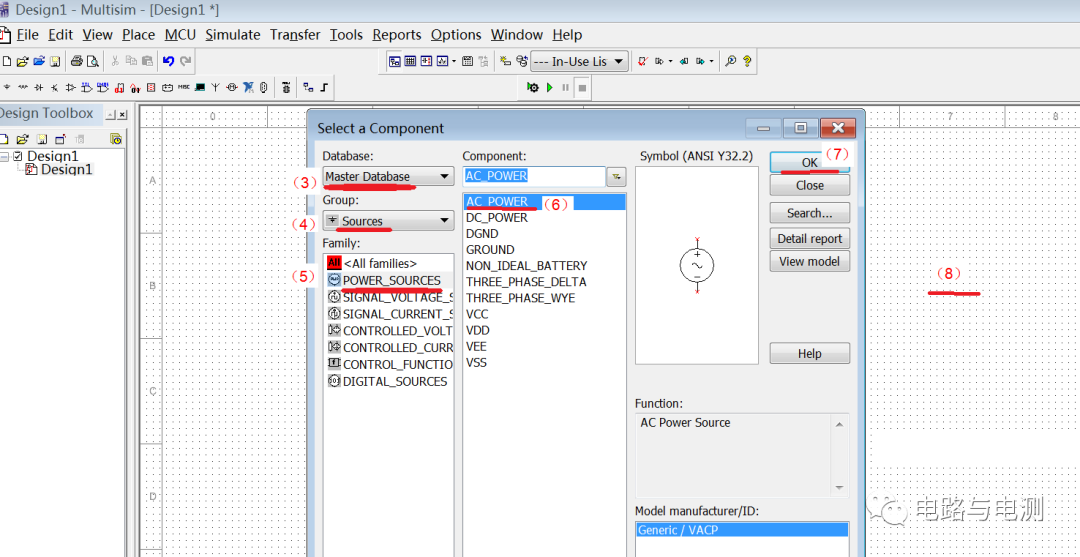Place an RF antenna component
Image resolution: width=1080 pixels, height=557 pixels.
point(216,87)
